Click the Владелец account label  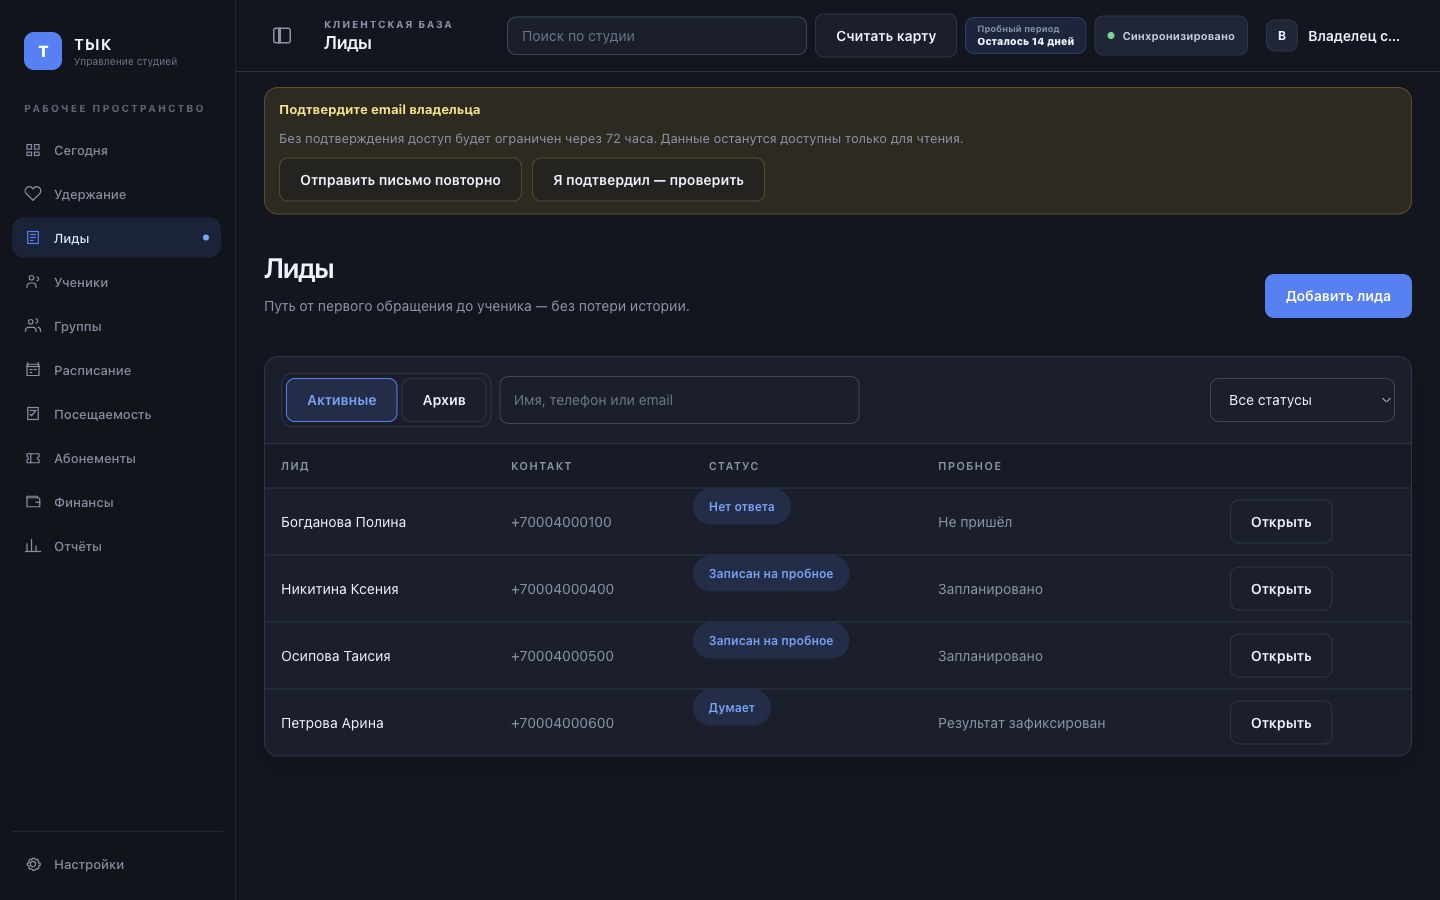tap(1354, 36)
